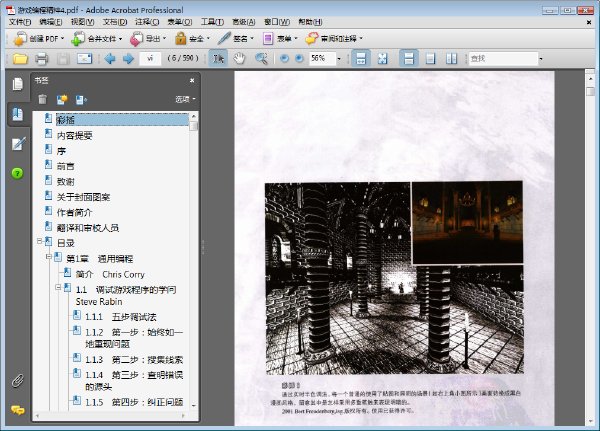
Task: Send the file with the email envelope icon
Action: tap(84, 59)
